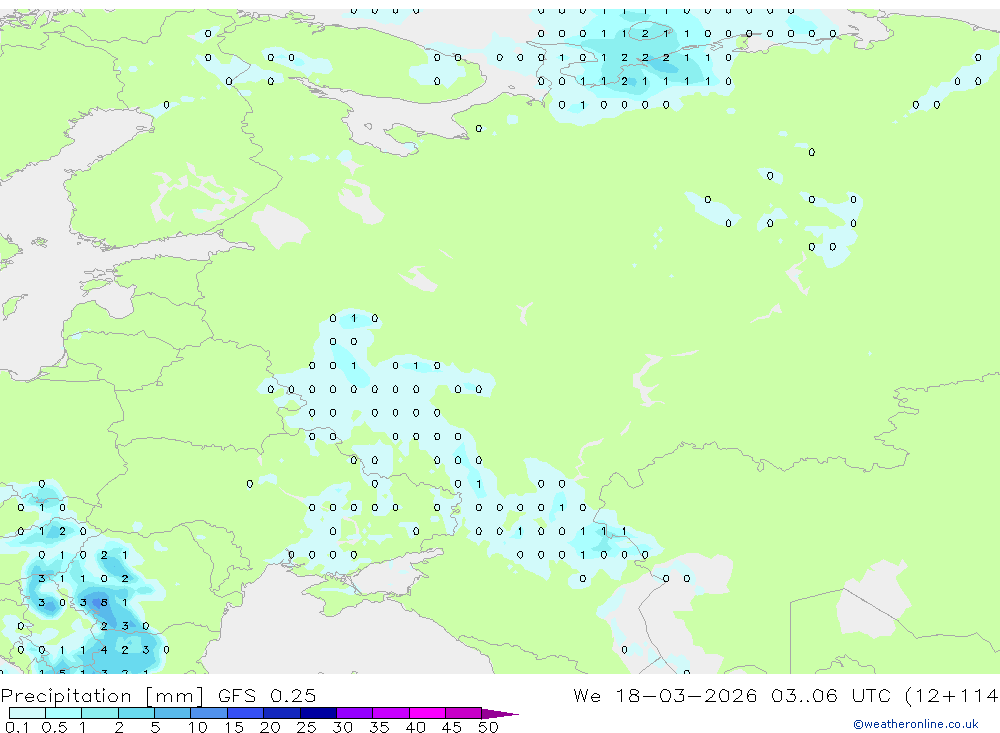Screen dimensions: 1000x733
Task: Click the 0.5–1 mm legend color box
Action: (64, 713)
